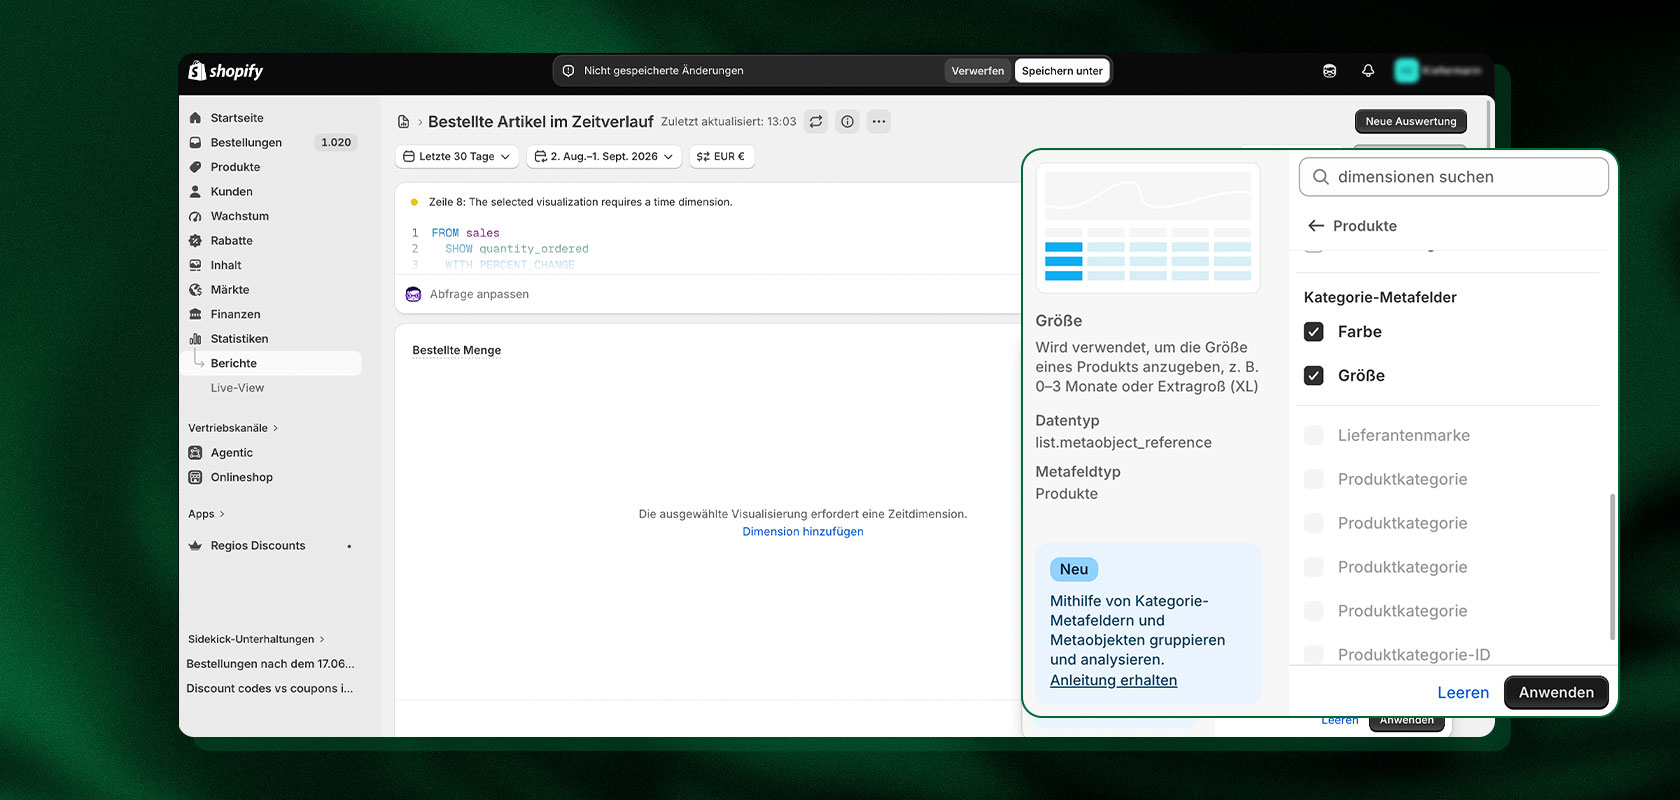Open the three-dot more actions menu
The height and width of the screenshot is (800, 1680).
[x=879, y=122]
